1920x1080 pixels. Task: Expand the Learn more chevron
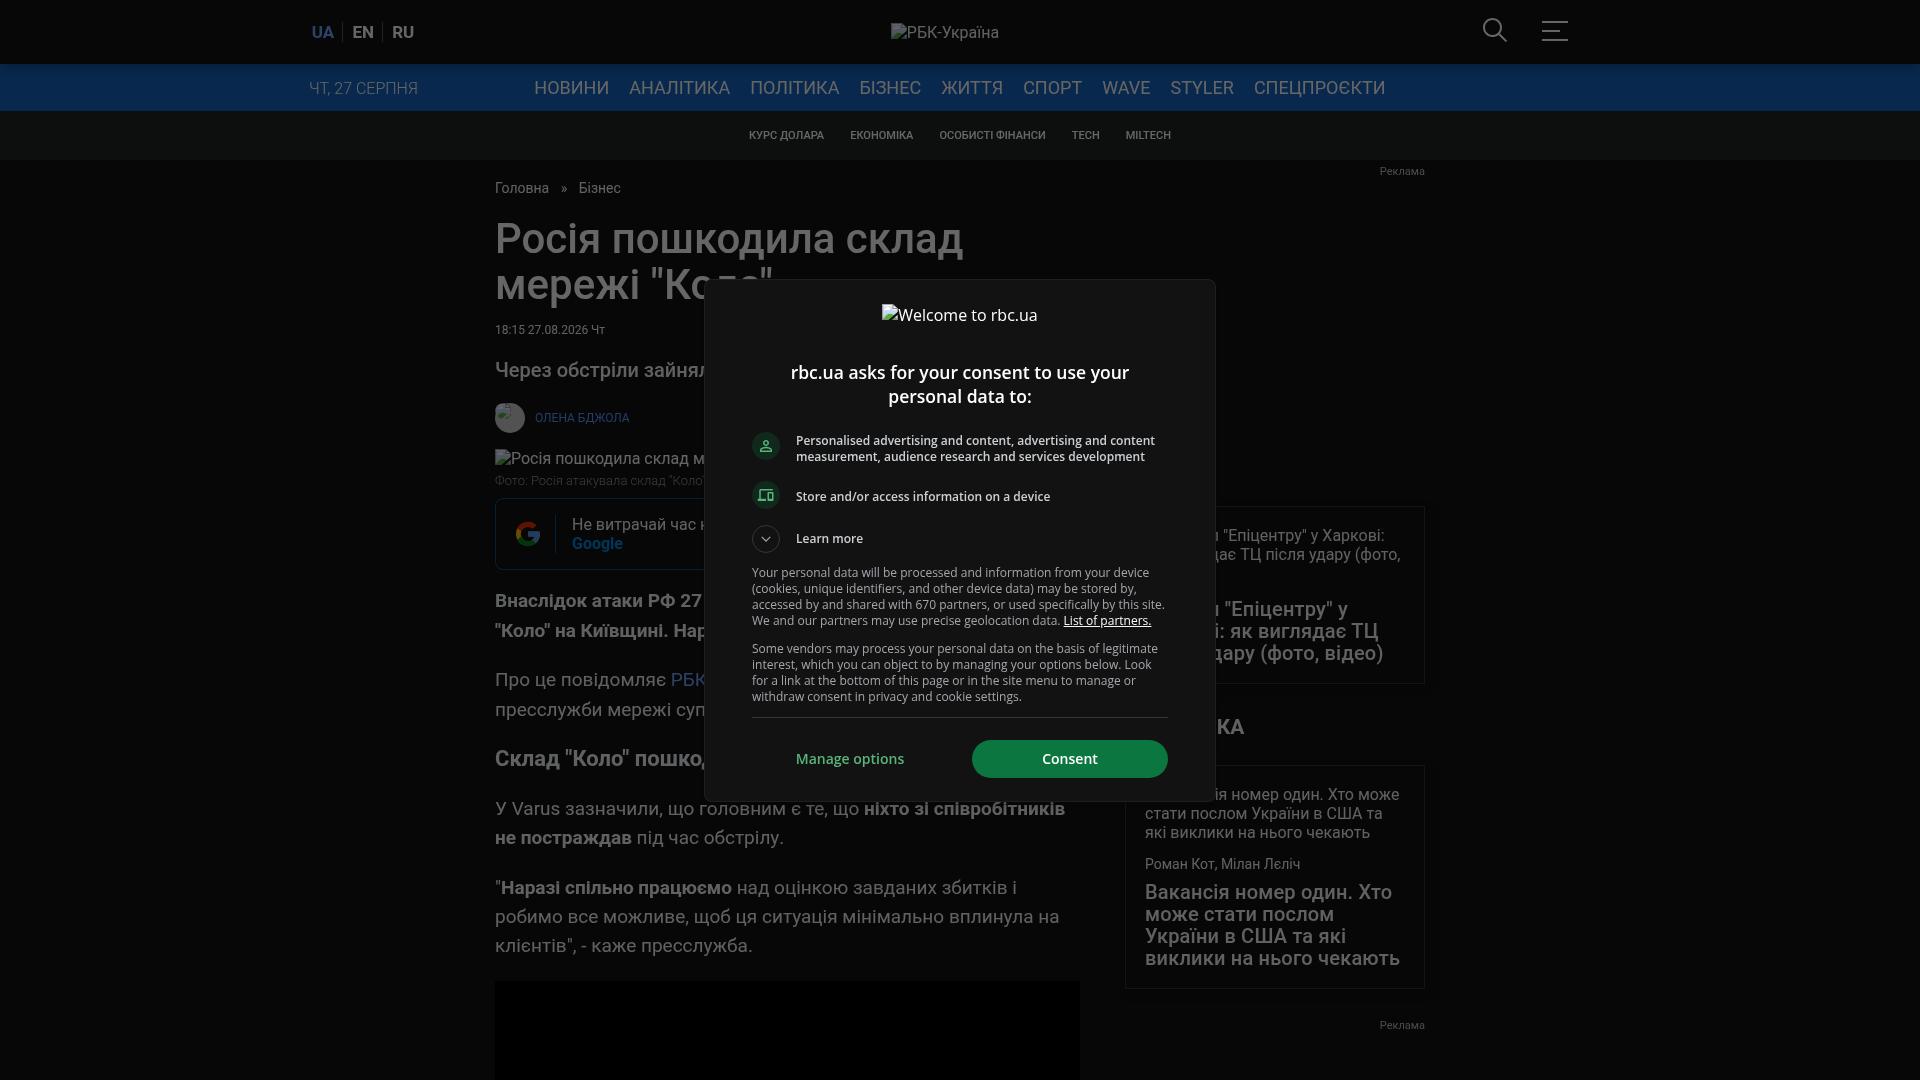point(766,539)
